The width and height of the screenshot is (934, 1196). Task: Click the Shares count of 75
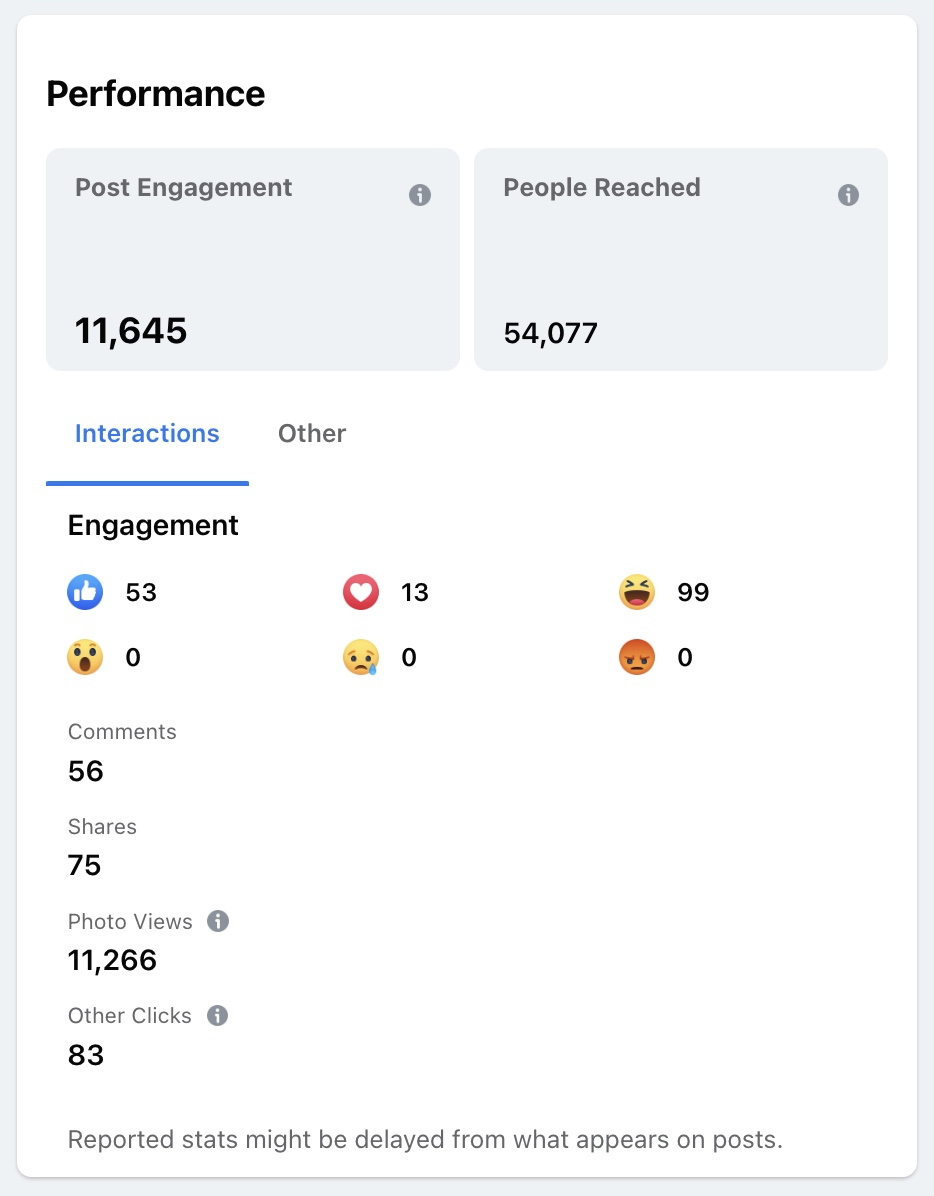[85, 865]
